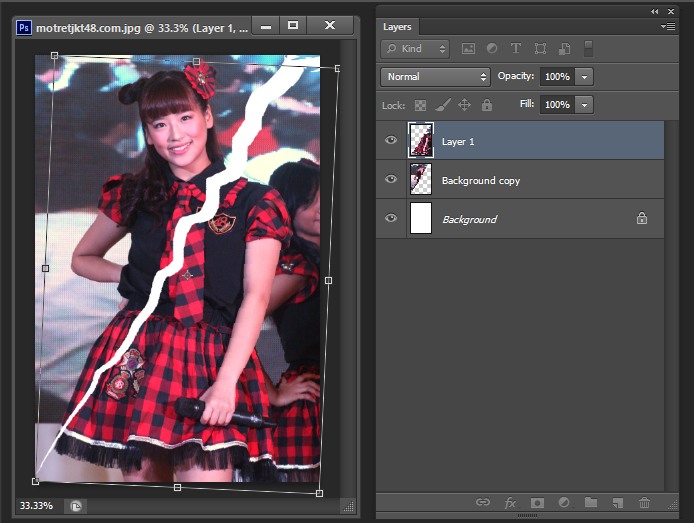Filter layers by smart objects icon
Screen dimensions: 694x523
point(564,49)
